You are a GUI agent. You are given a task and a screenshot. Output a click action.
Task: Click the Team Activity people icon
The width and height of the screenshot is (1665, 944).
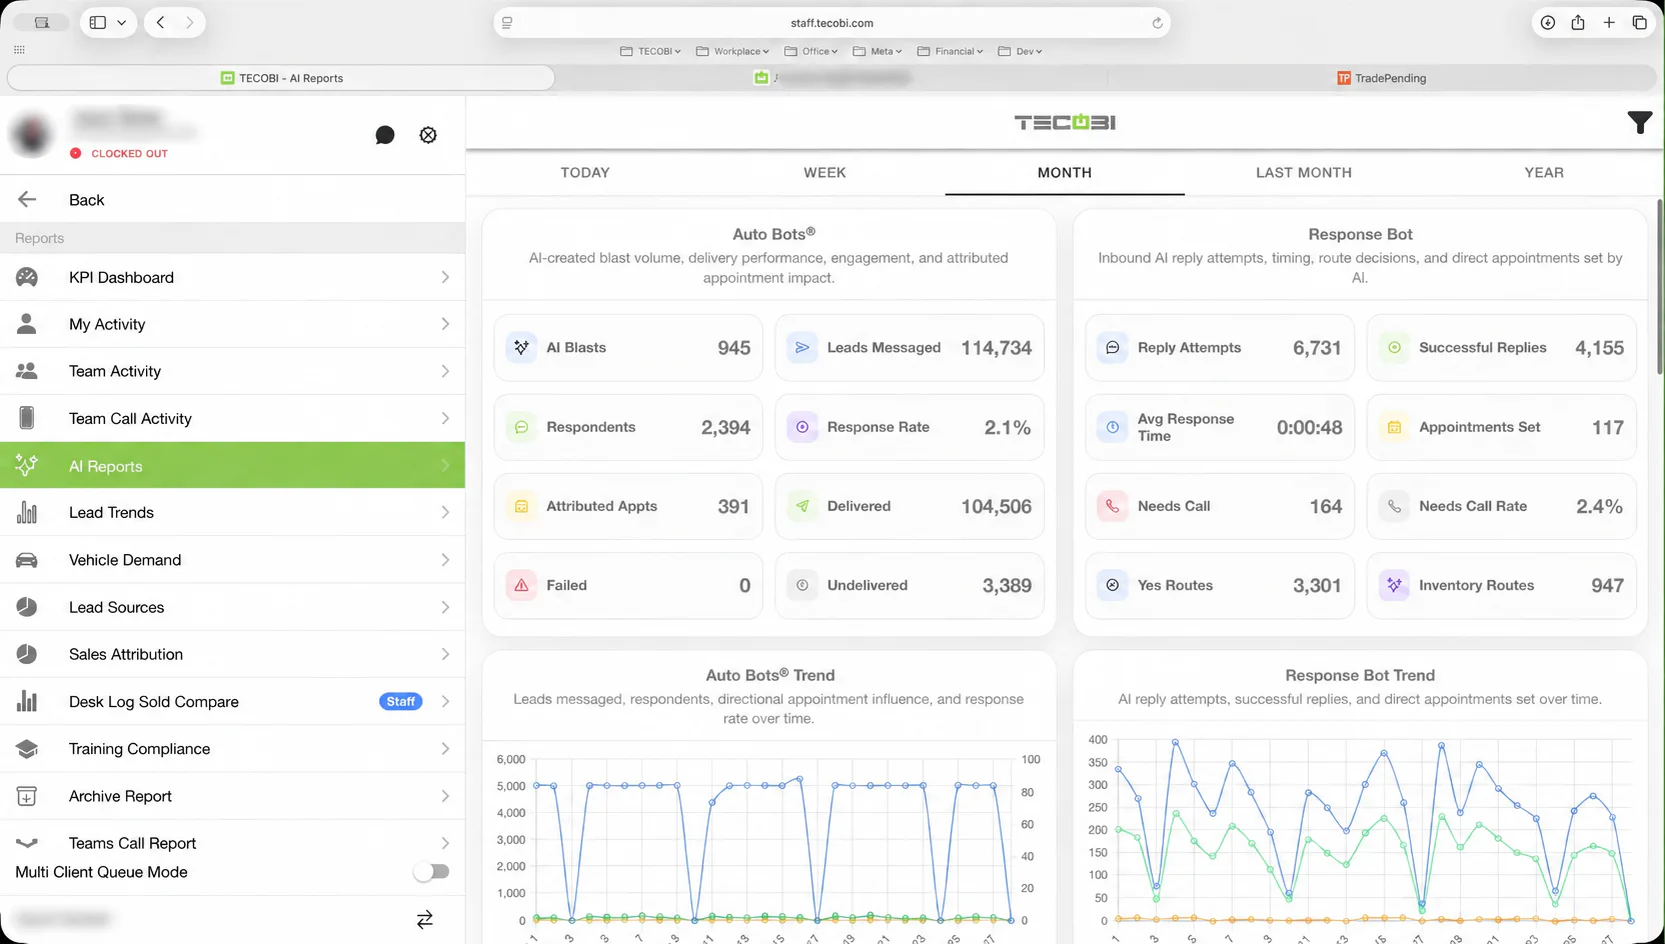point(27,371)
